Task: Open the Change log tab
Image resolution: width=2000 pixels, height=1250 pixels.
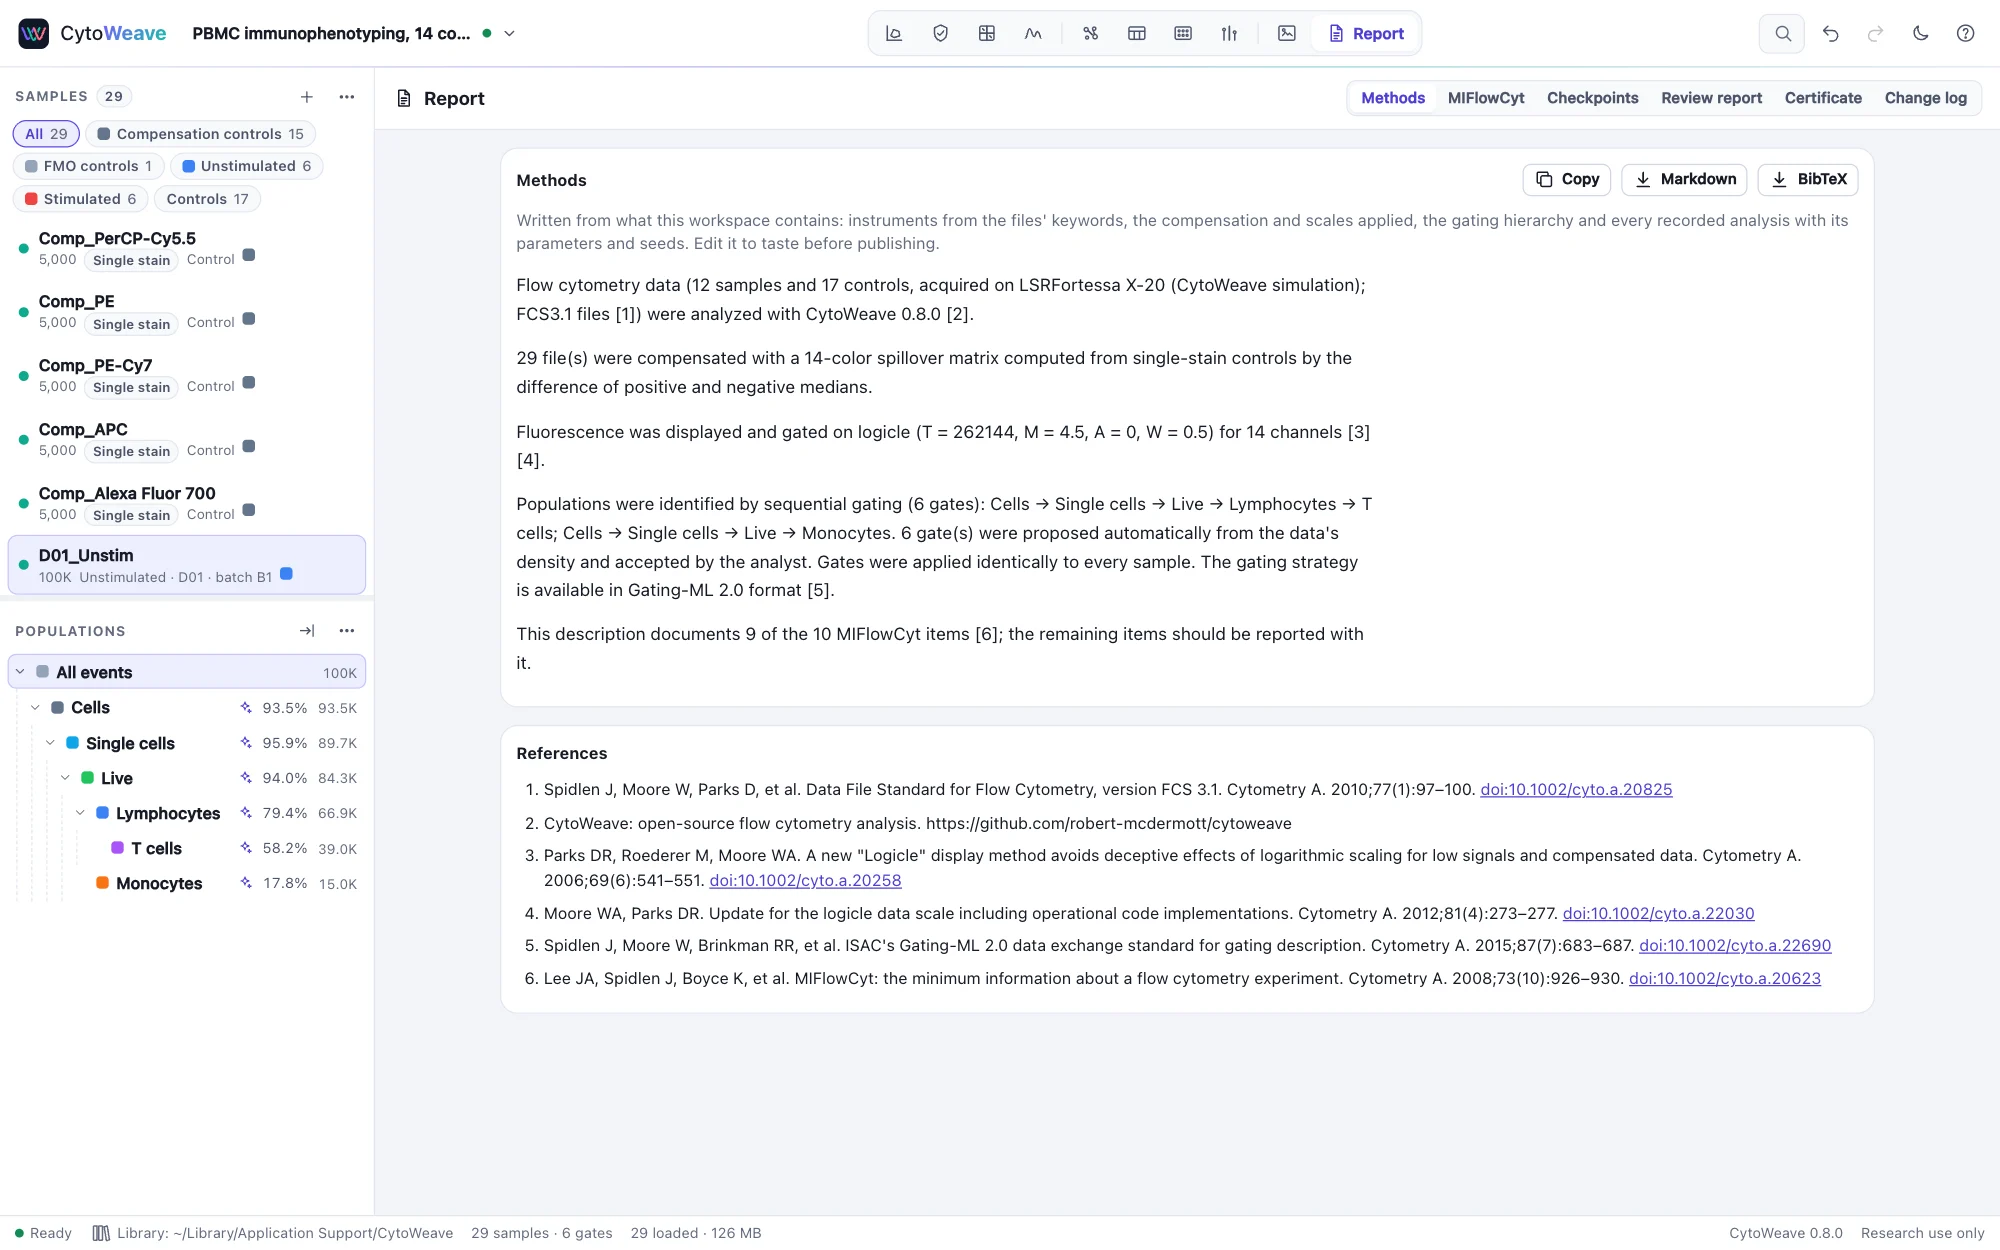Action: click(1925, 98)
